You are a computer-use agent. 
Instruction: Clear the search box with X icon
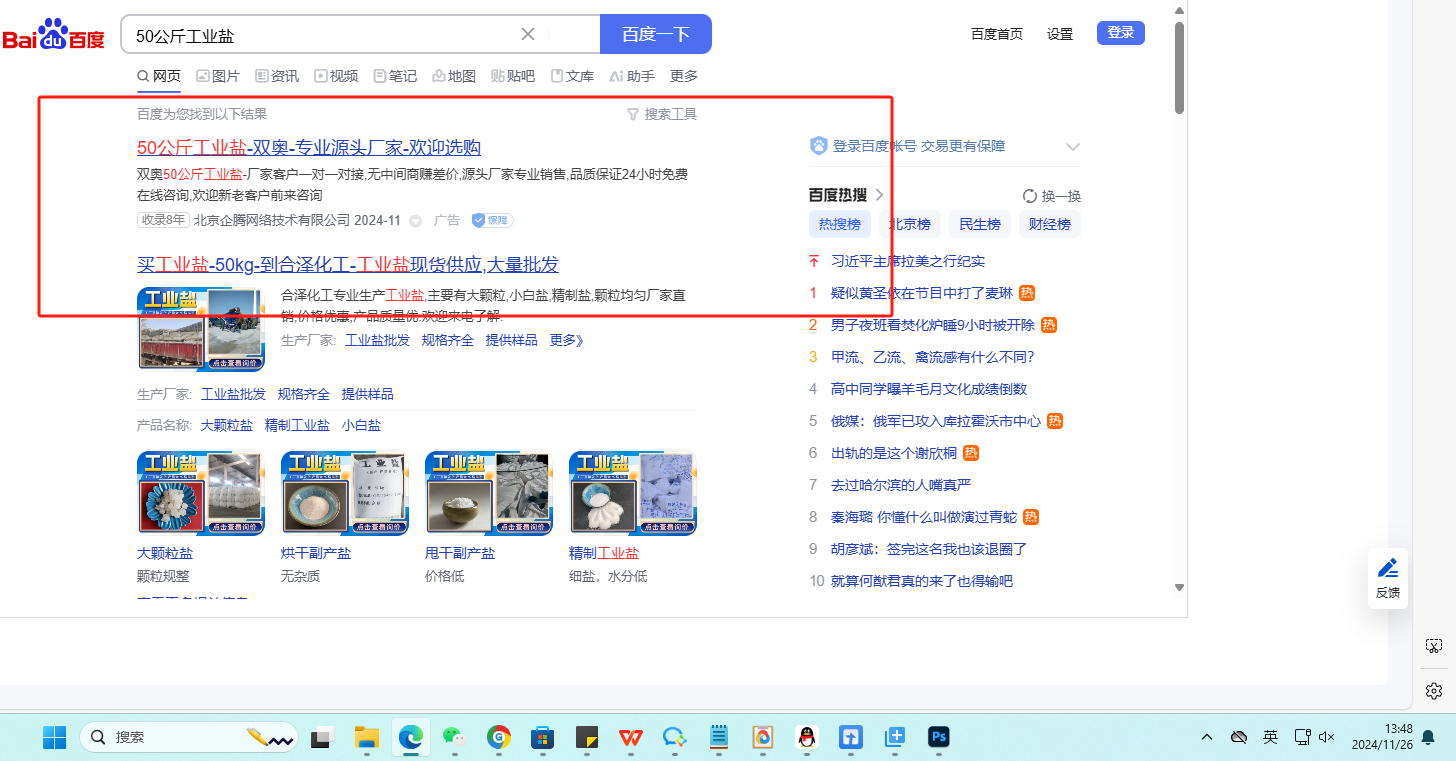pyautogui.click(x=528, y=34)
